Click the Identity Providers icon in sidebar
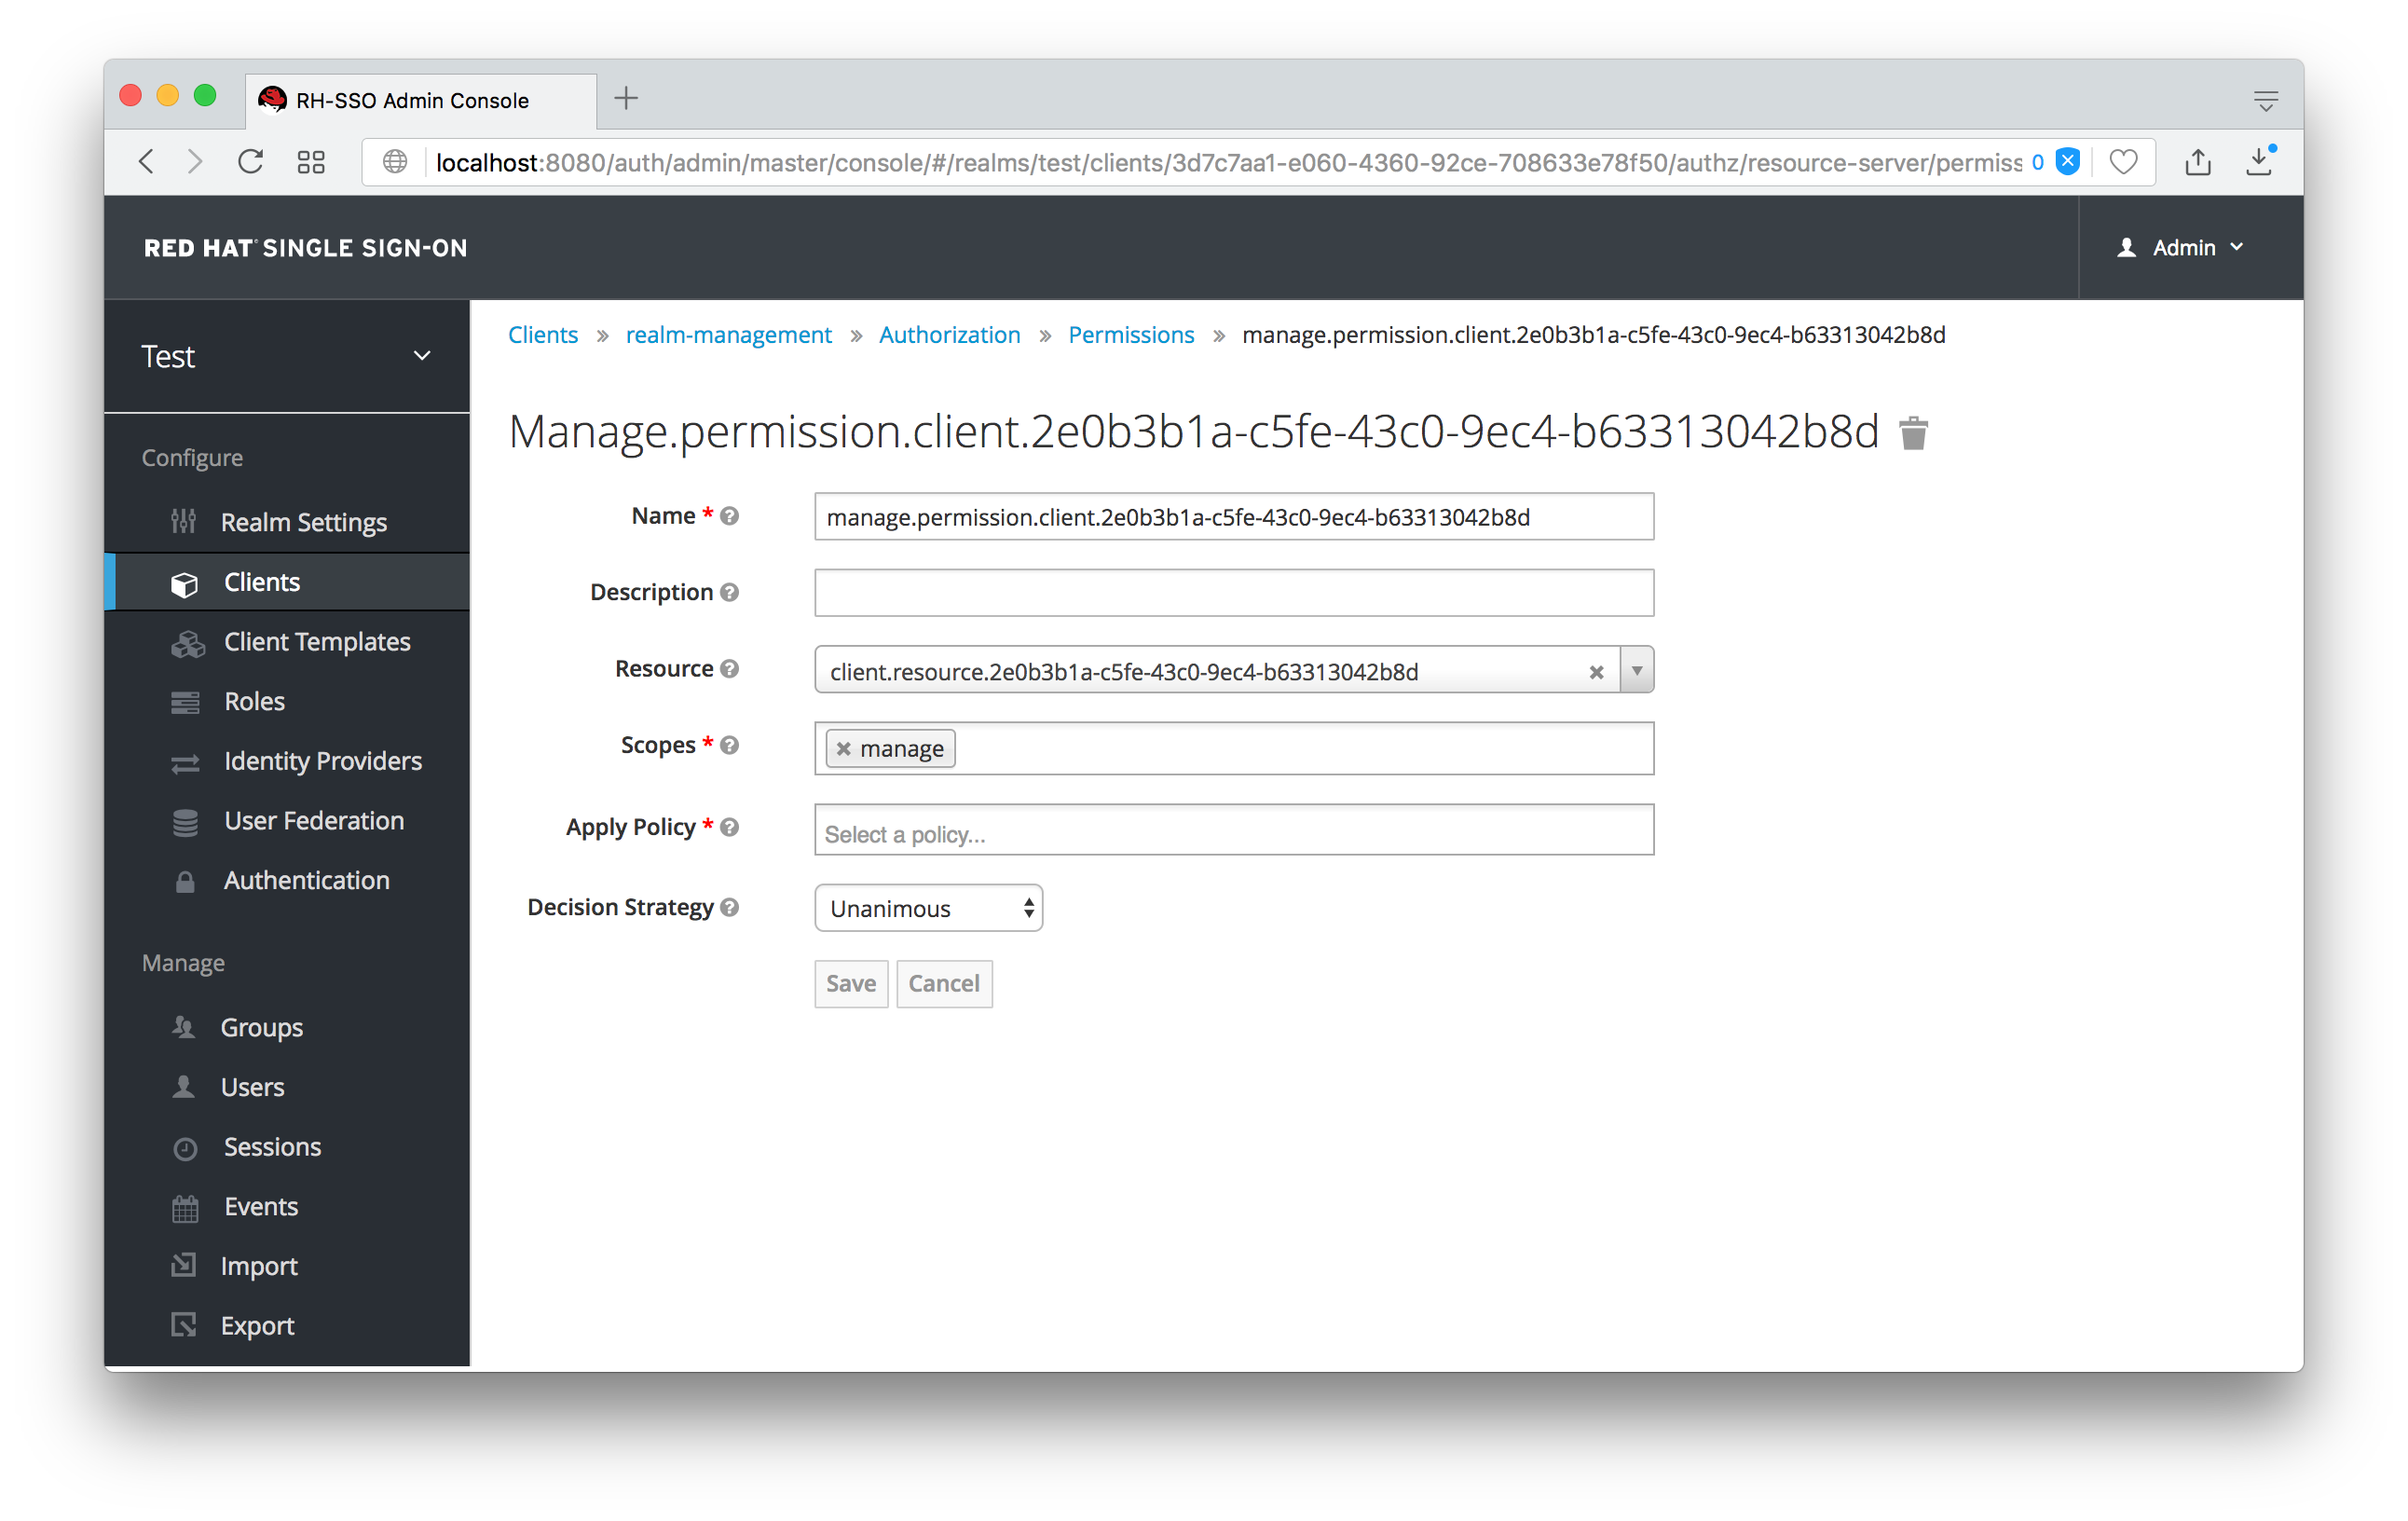Image resolution: width=2408 pixels, height=1521 pixels. click(189, 760)
